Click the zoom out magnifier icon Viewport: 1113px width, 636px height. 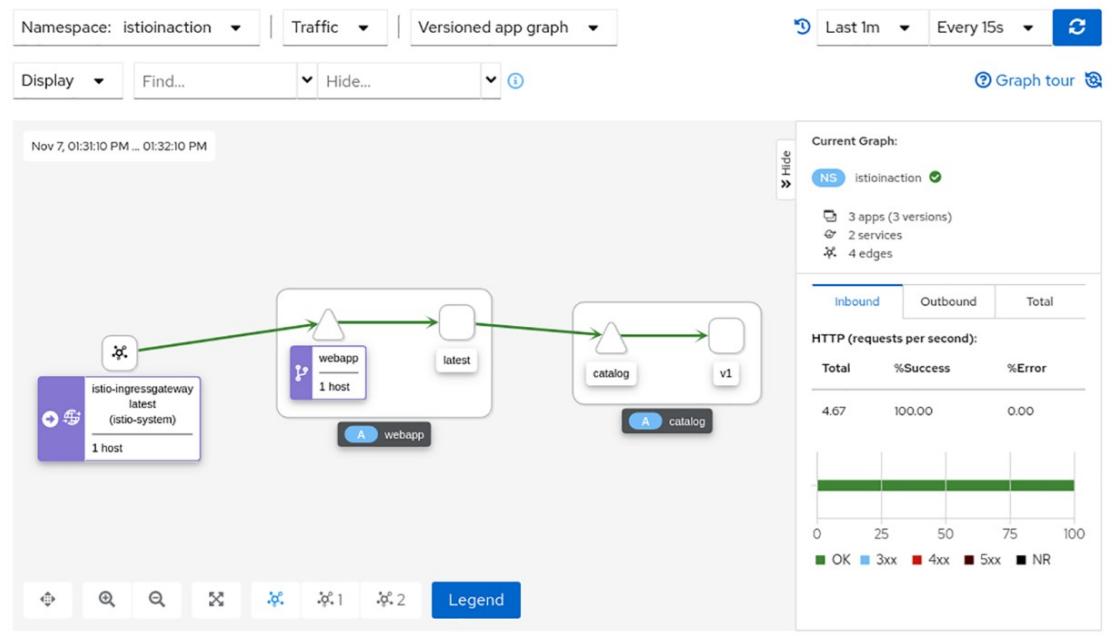pyautogui.click(x=157, y=599)
